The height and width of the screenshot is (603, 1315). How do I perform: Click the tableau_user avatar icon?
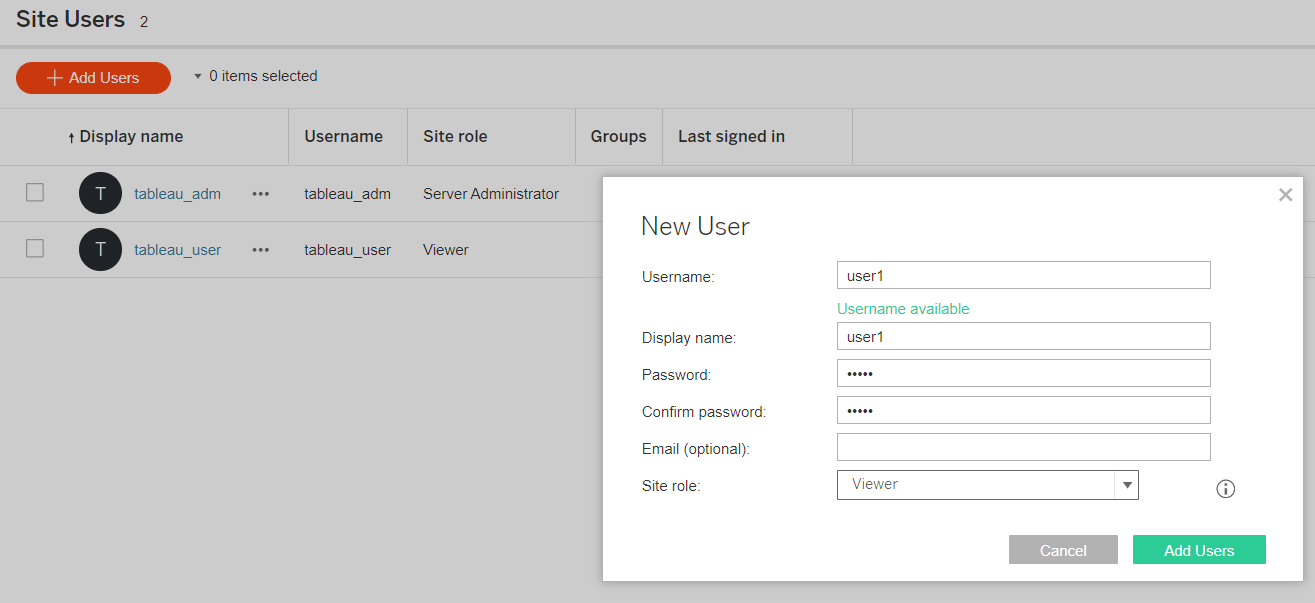(100, 250)
